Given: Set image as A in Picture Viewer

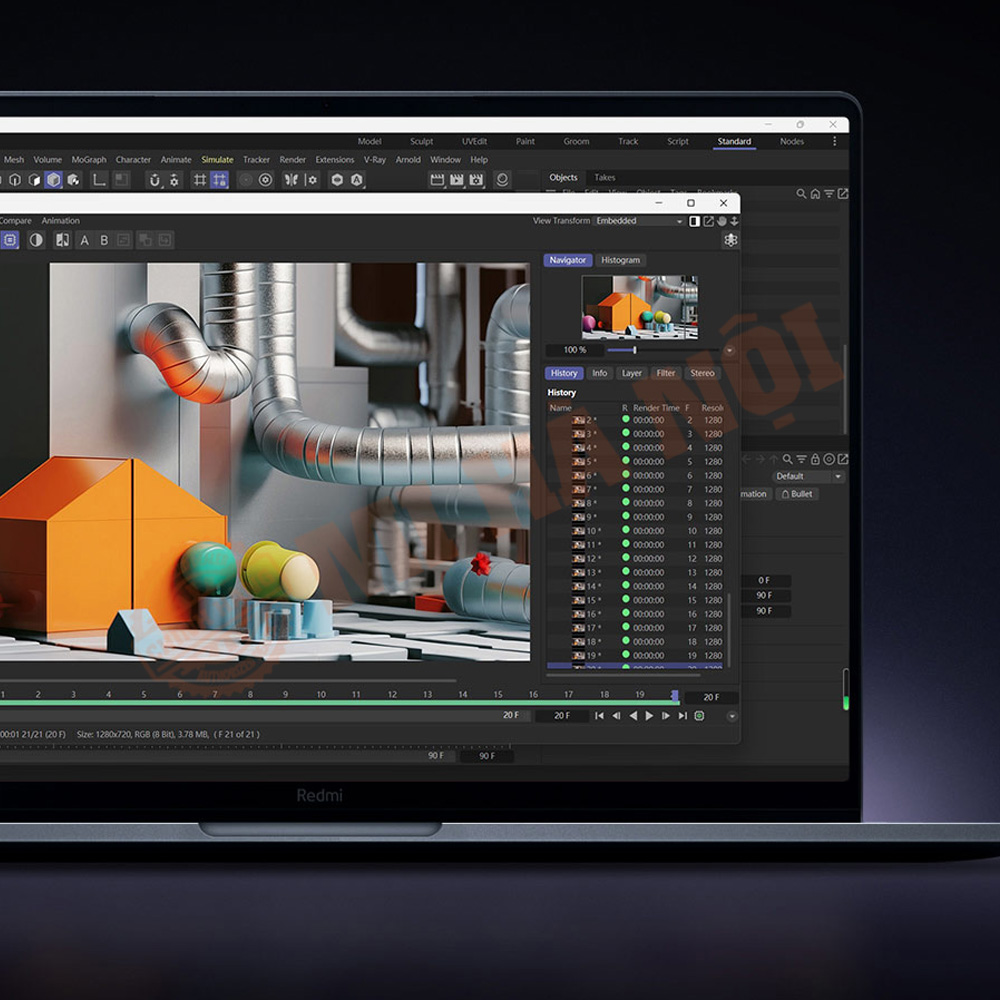Looking at the screenshot, I should click(x=84, y=240).
